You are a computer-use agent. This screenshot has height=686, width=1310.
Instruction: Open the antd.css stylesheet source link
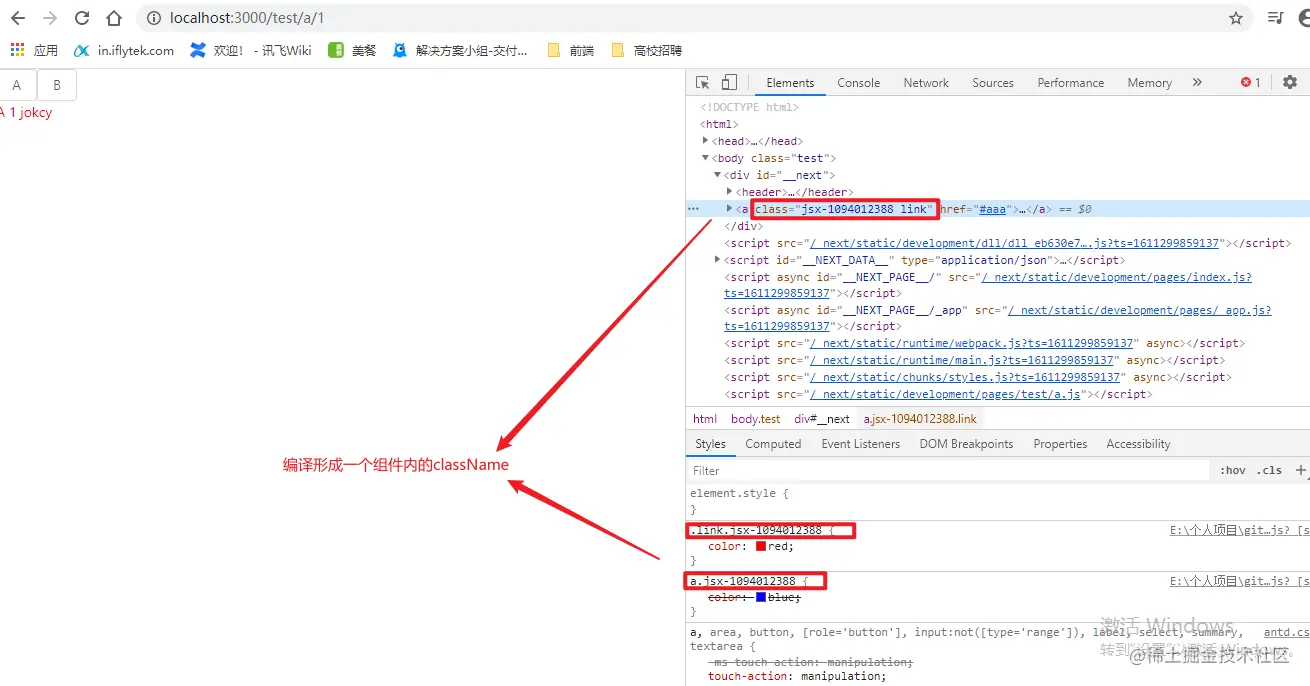1286,632
